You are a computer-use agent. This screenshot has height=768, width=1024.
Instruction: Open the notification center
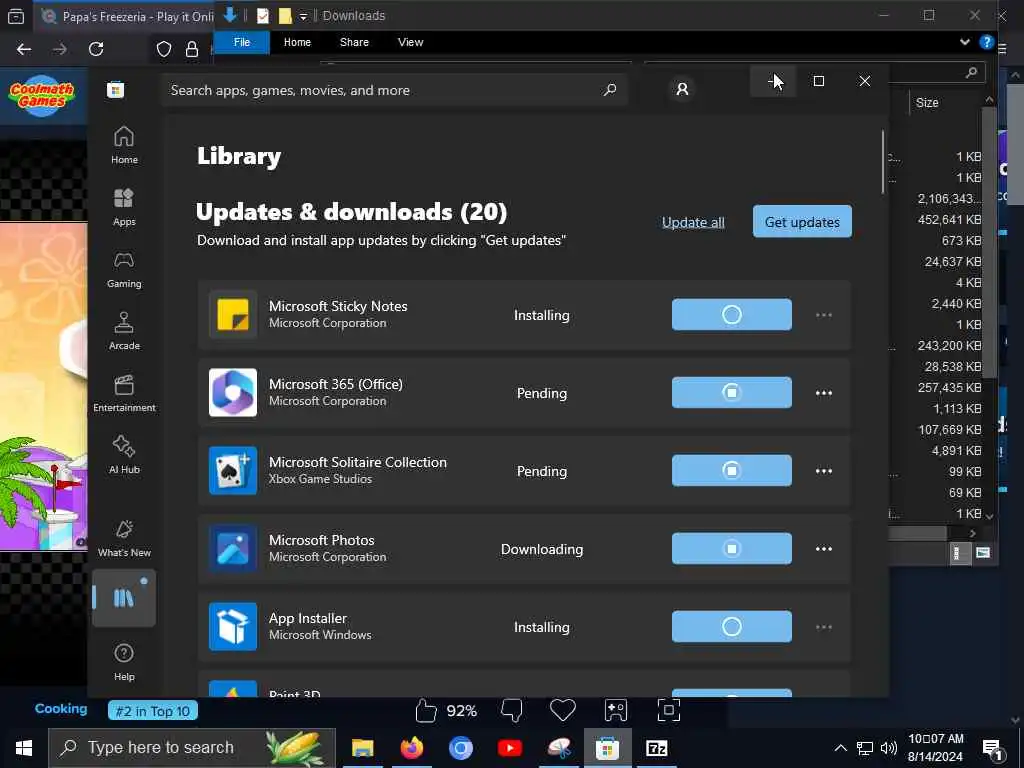coord(993,748)
